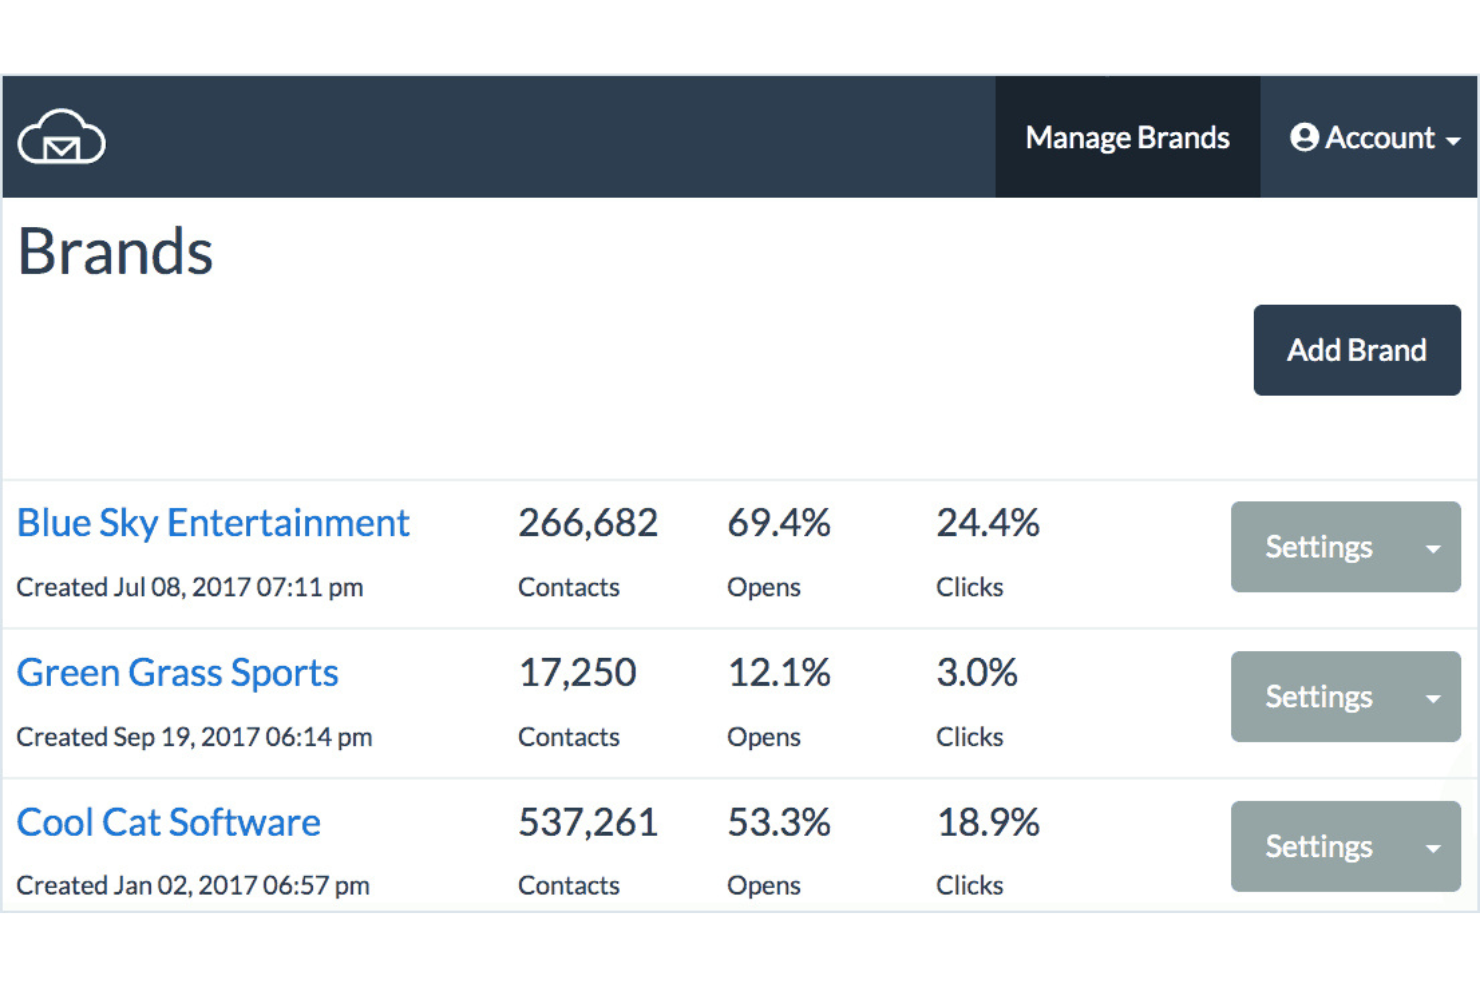Expand the Settings dropdown for Blue Sky Entertainment
The width and height of the screenshot is (1480, 987).
pos(1435,547)
